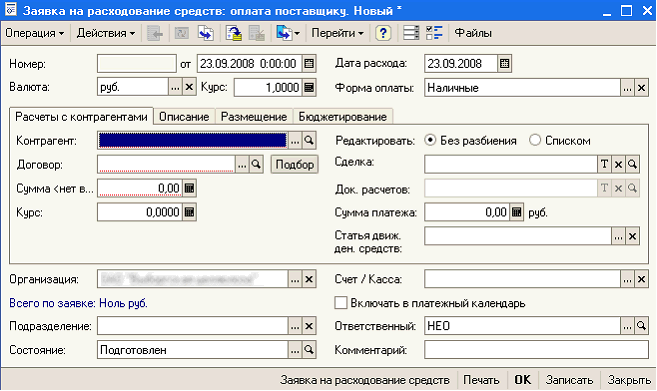Open Валюта selection with ellipsis button
Viewport: 657px width, 391px height.
175,88
